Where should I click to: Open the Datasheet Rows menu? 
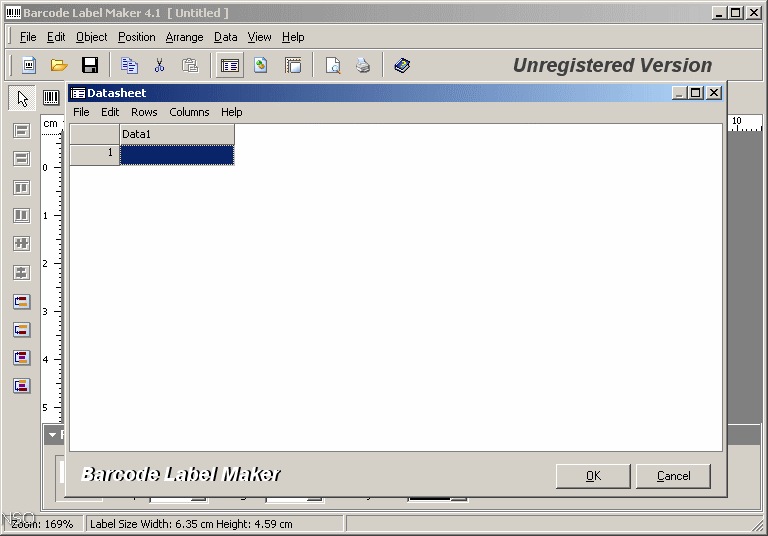144,112
